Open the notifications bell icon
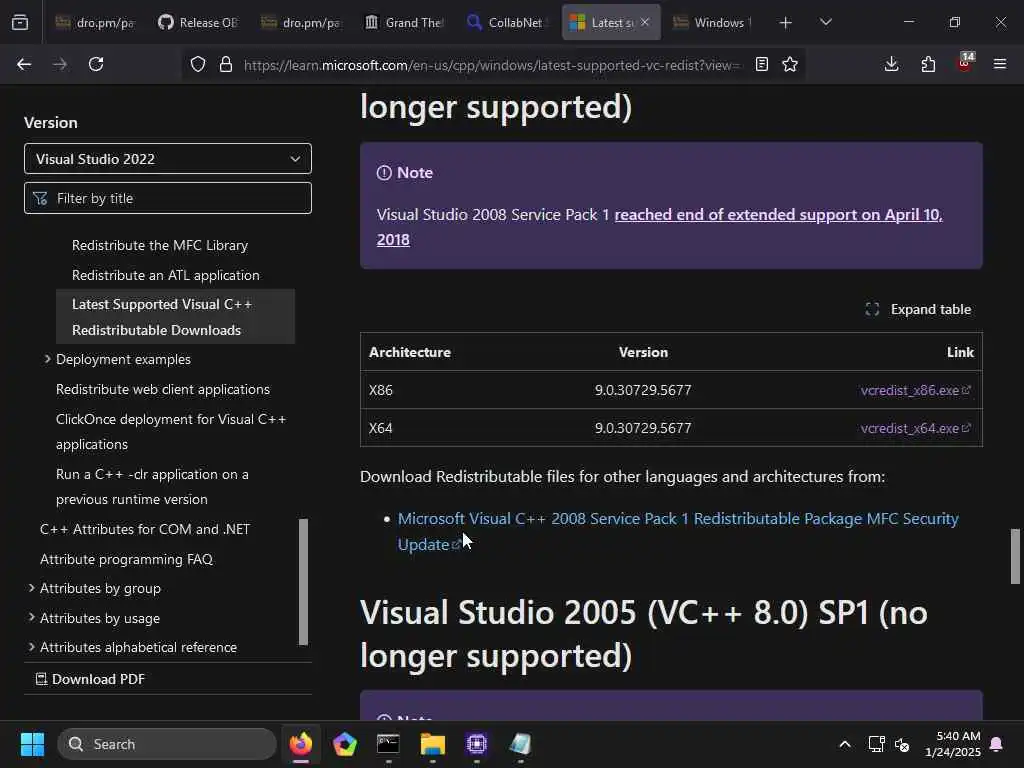1024x768 pixels. coord(997,744)
